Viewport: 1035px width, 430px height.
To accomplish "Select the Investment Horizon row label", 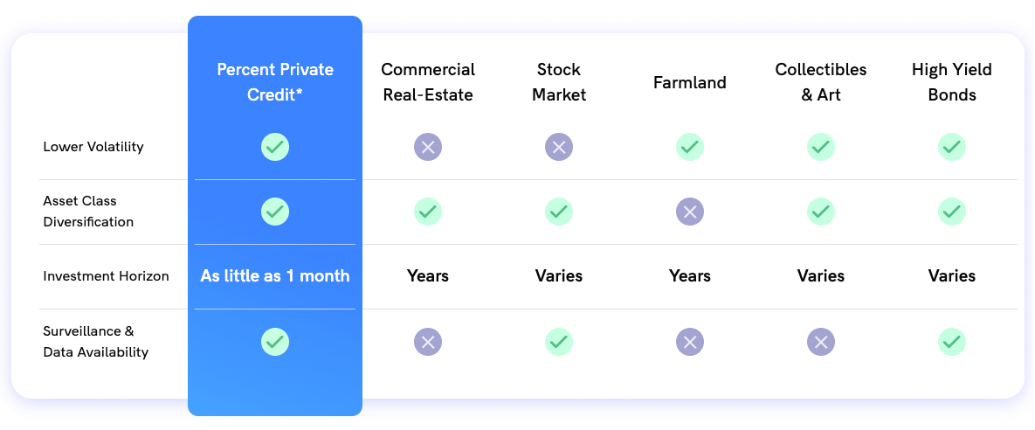I will click(106, 276).
